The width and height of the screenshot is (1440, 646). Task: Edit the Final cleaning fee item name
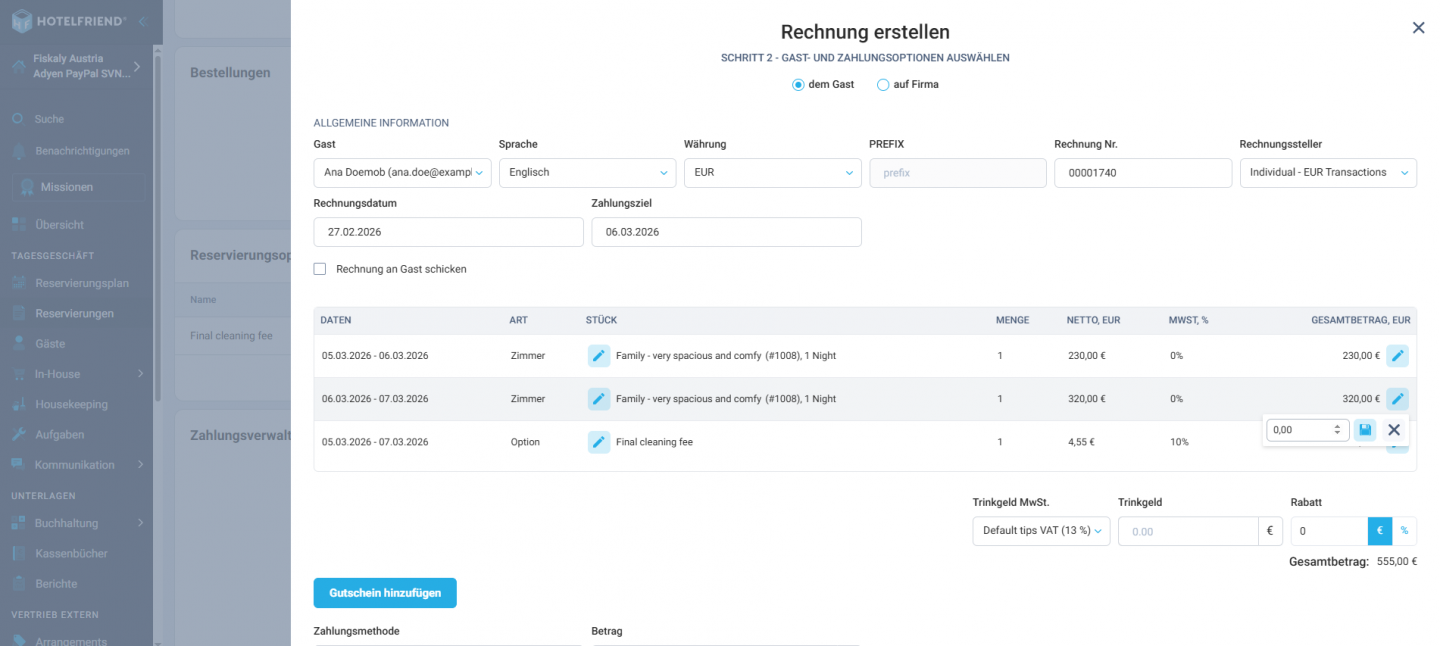point(598,442)
